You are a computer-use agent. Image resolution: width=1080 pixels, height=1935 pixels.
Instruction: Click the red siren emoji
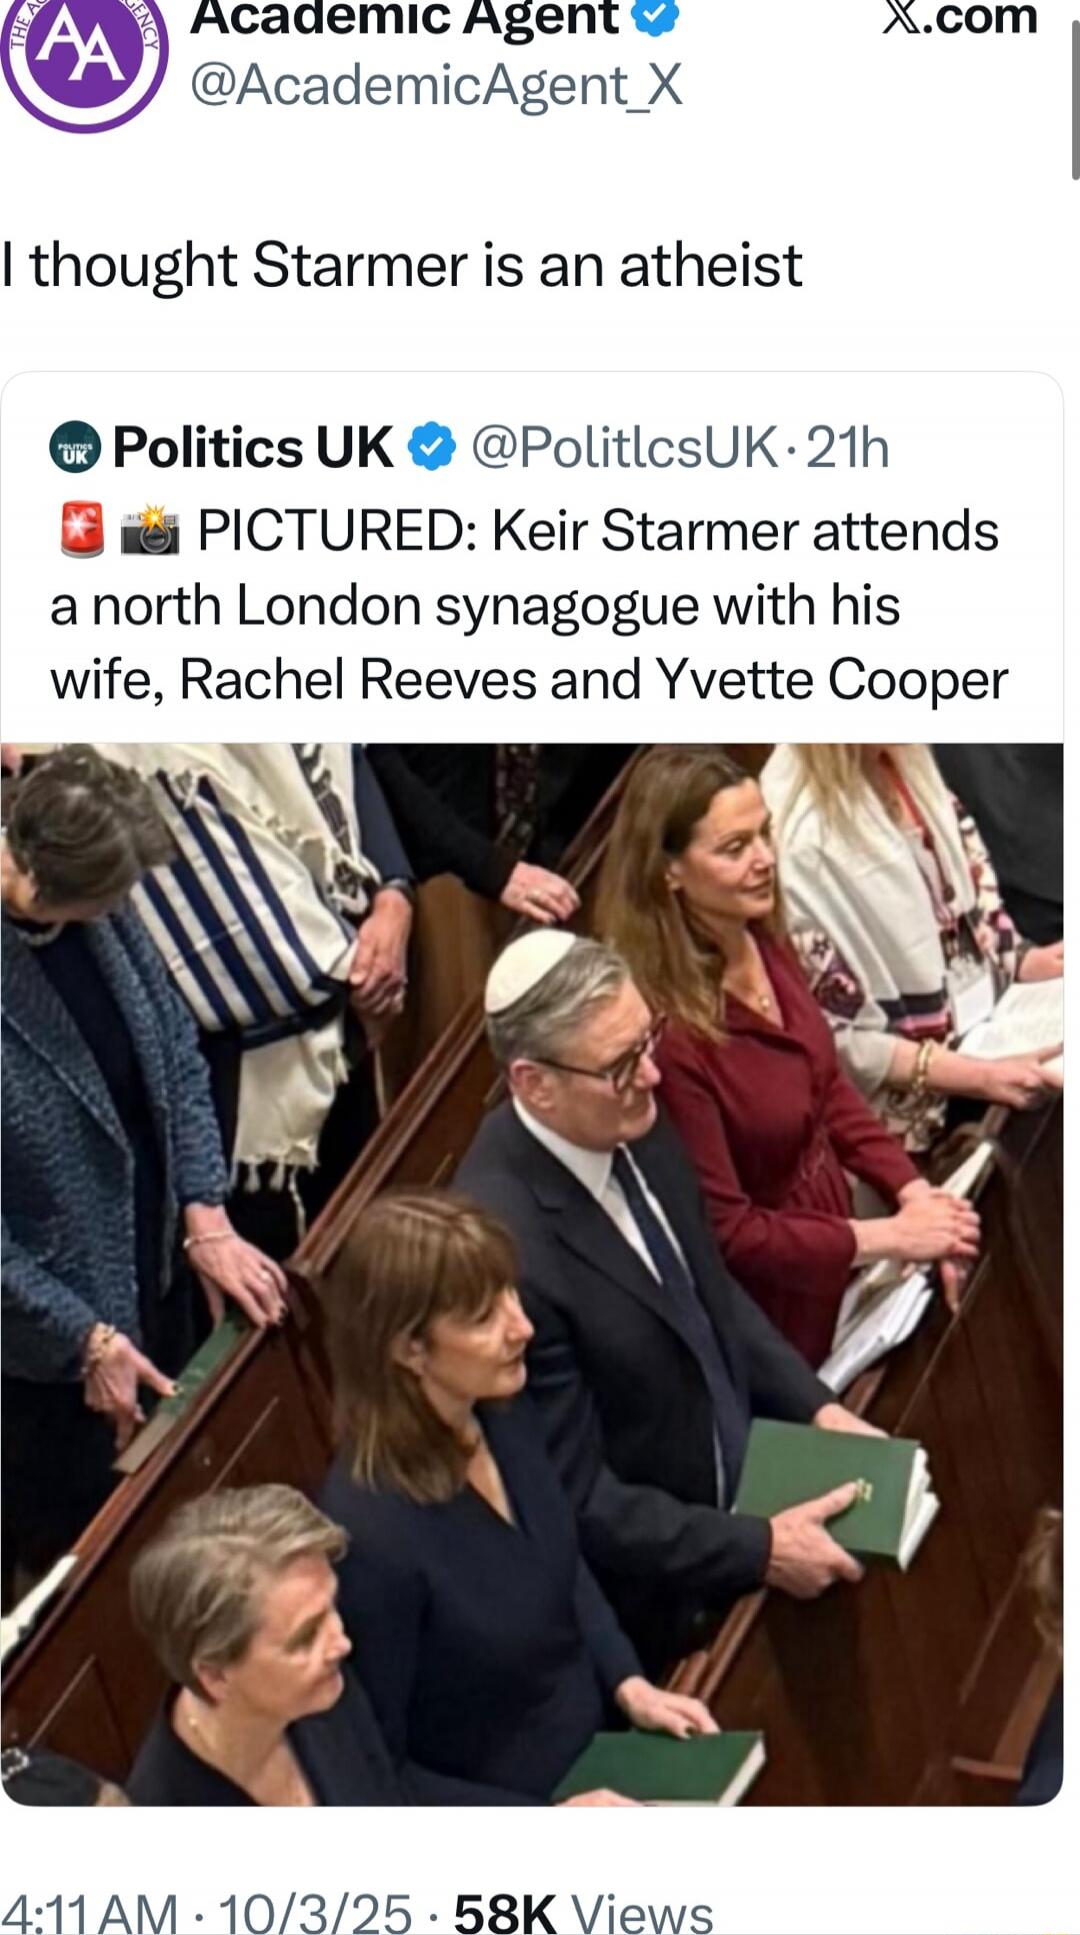(82, 529)
